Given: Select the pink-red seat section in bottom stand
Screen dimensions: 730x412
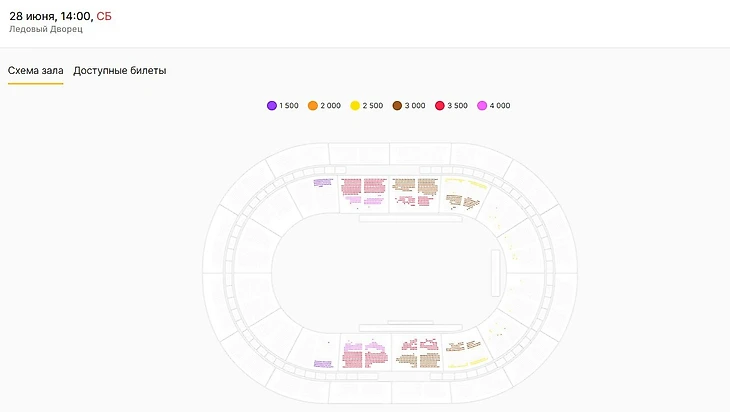Looking at the screenshot, I should click(364, 355).
